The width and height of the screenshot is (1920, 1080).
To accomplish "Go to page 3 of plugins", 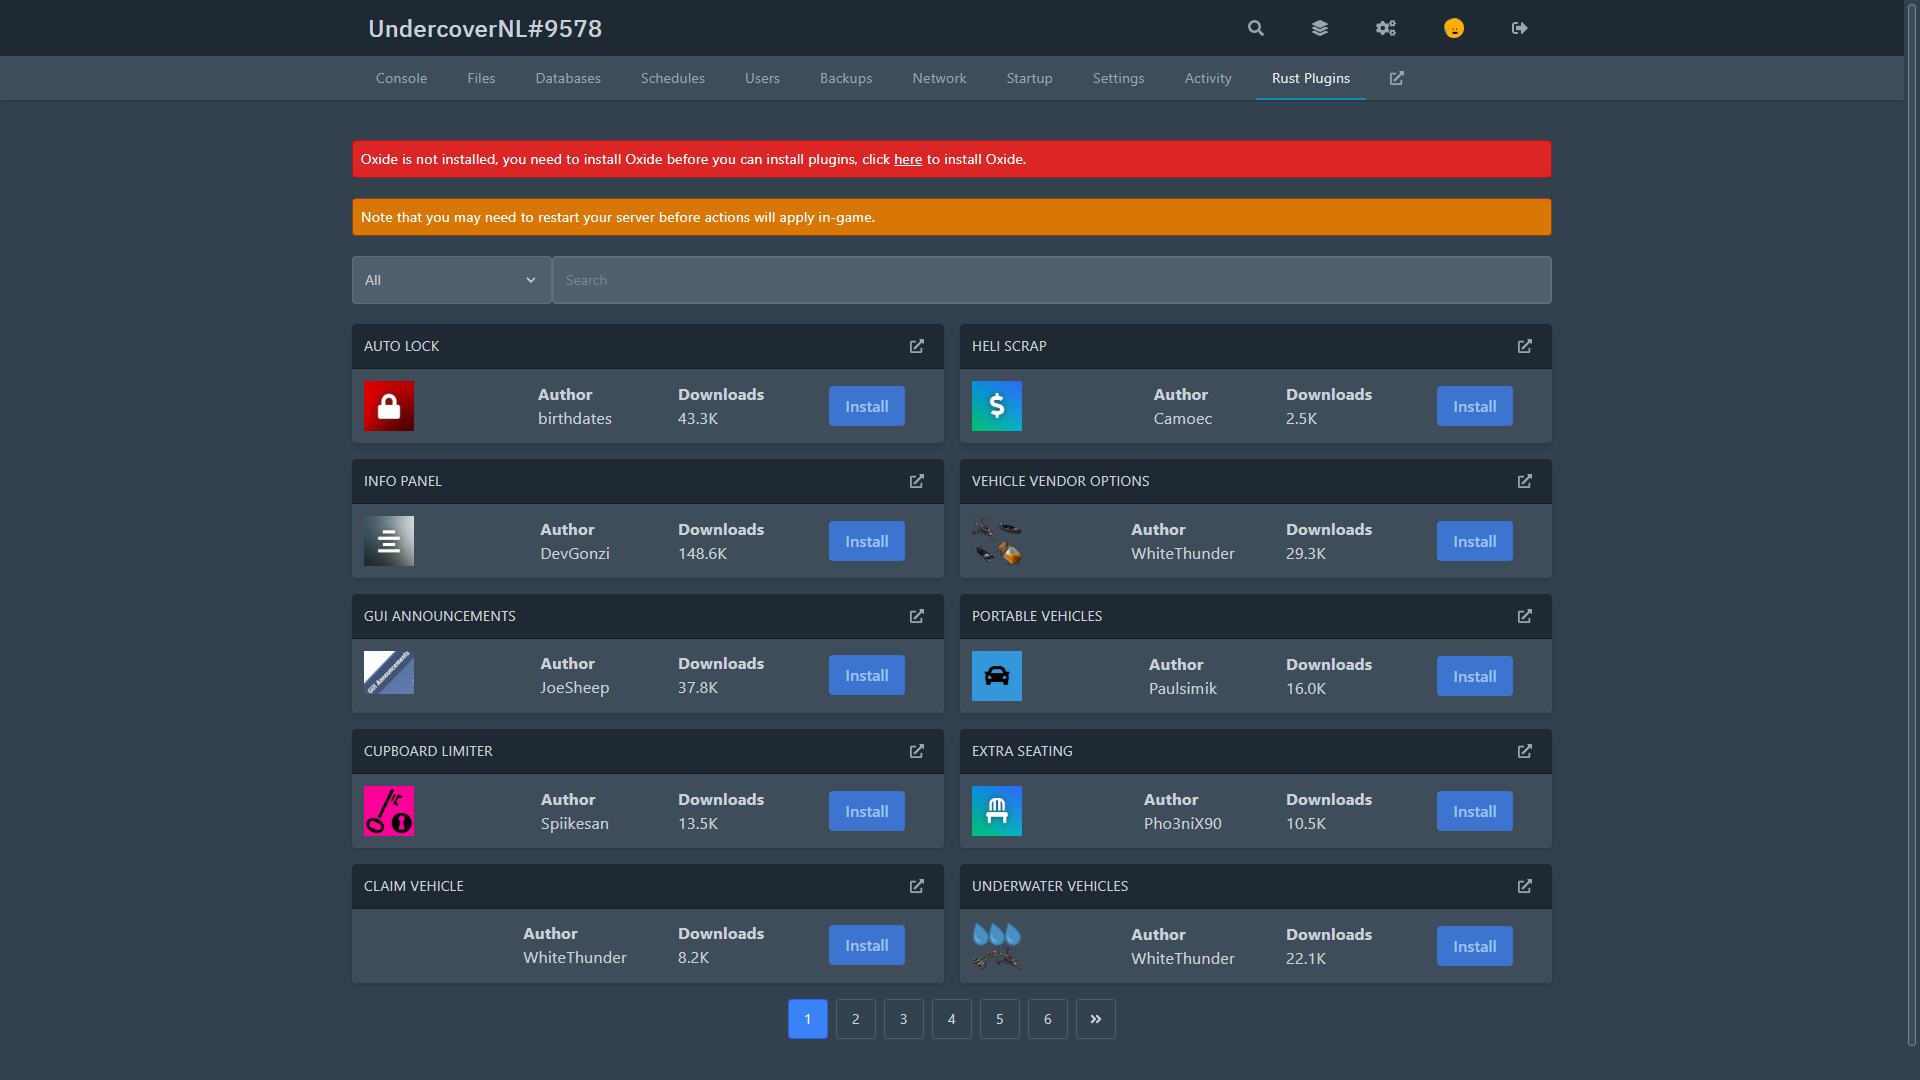I will [904, 1019].
